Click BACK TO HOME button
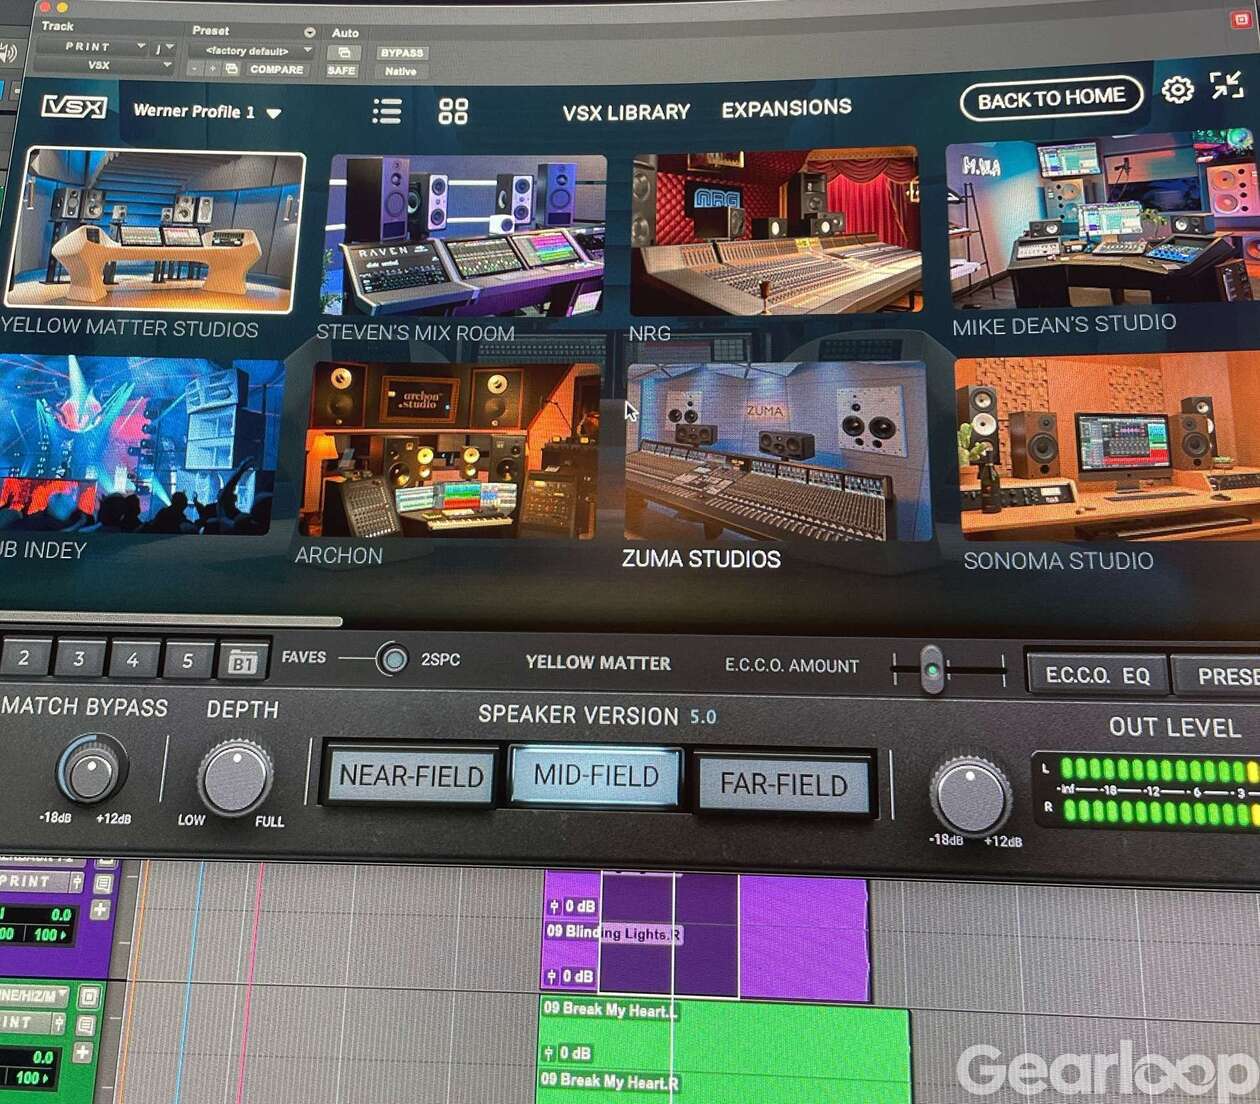 [1050, 98]
